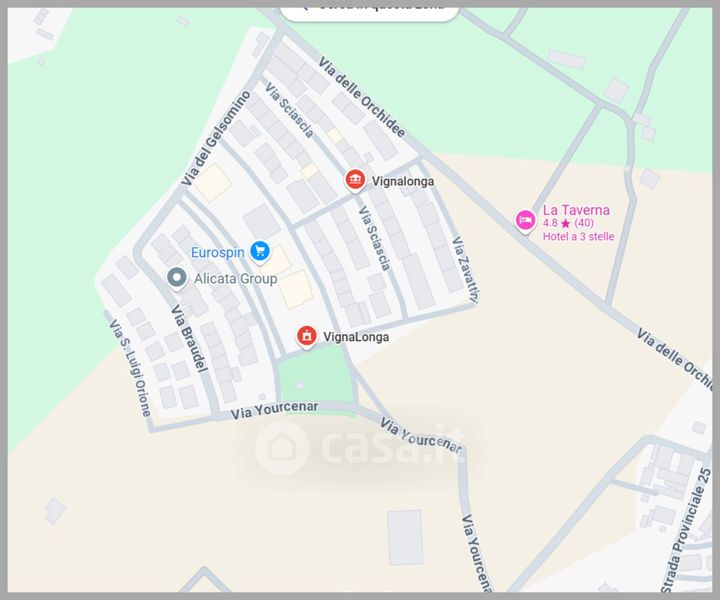The width and height of the screenshot is (720, 600).
Task: Select the Alicata Group label
Action: click(236, 279)
